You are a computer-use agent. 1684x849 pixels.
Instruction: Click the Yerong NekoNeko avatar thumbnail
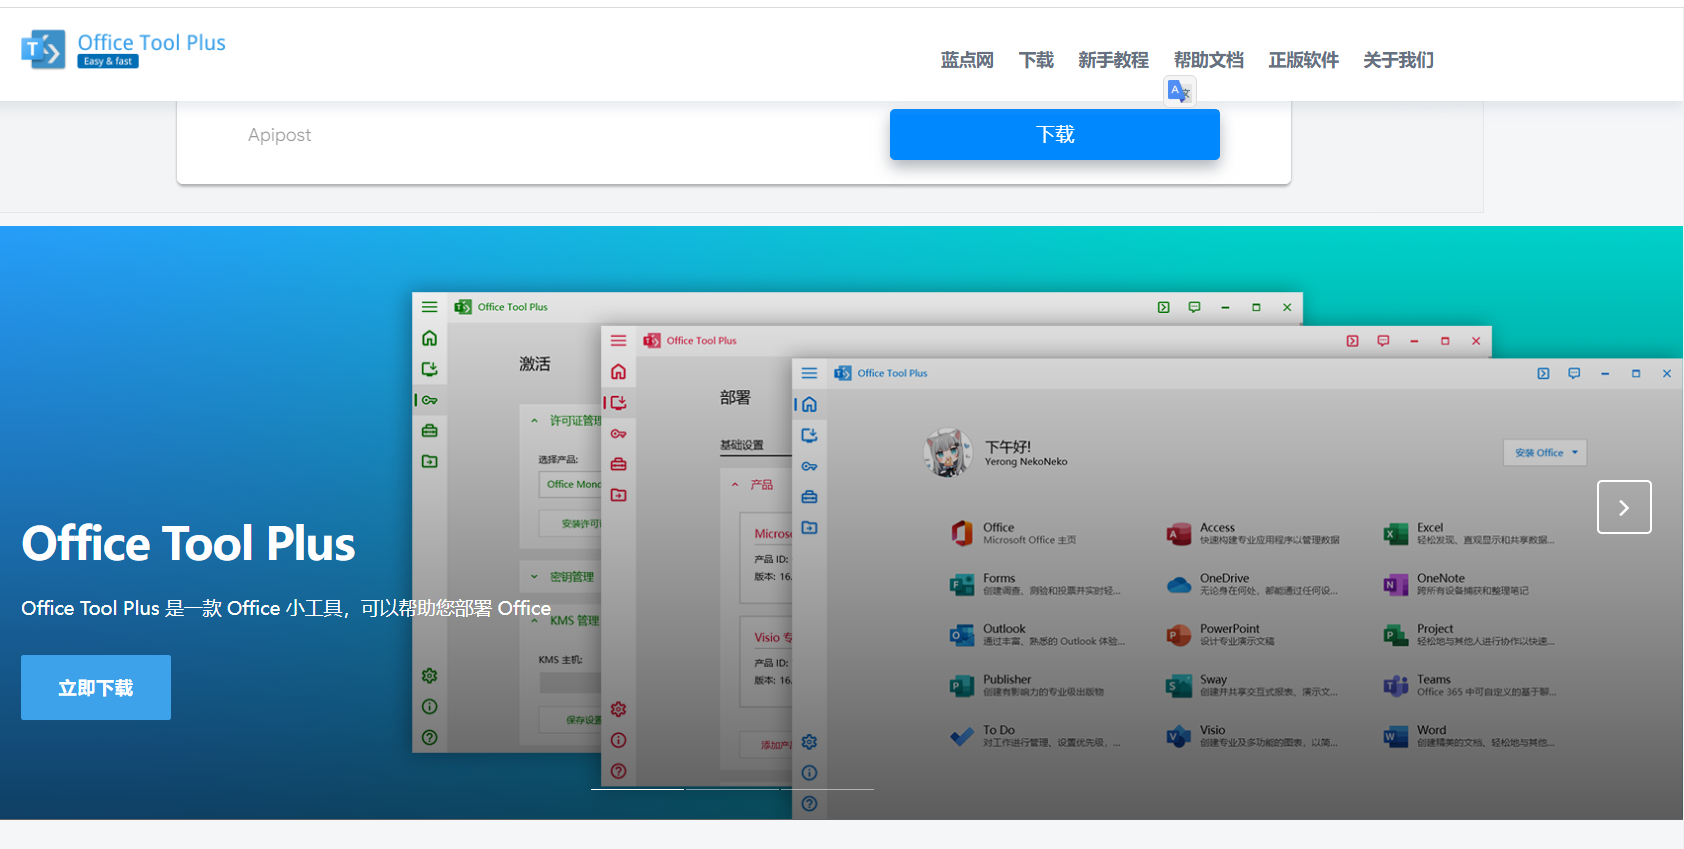pyautogui.click(x=947, y=453)
